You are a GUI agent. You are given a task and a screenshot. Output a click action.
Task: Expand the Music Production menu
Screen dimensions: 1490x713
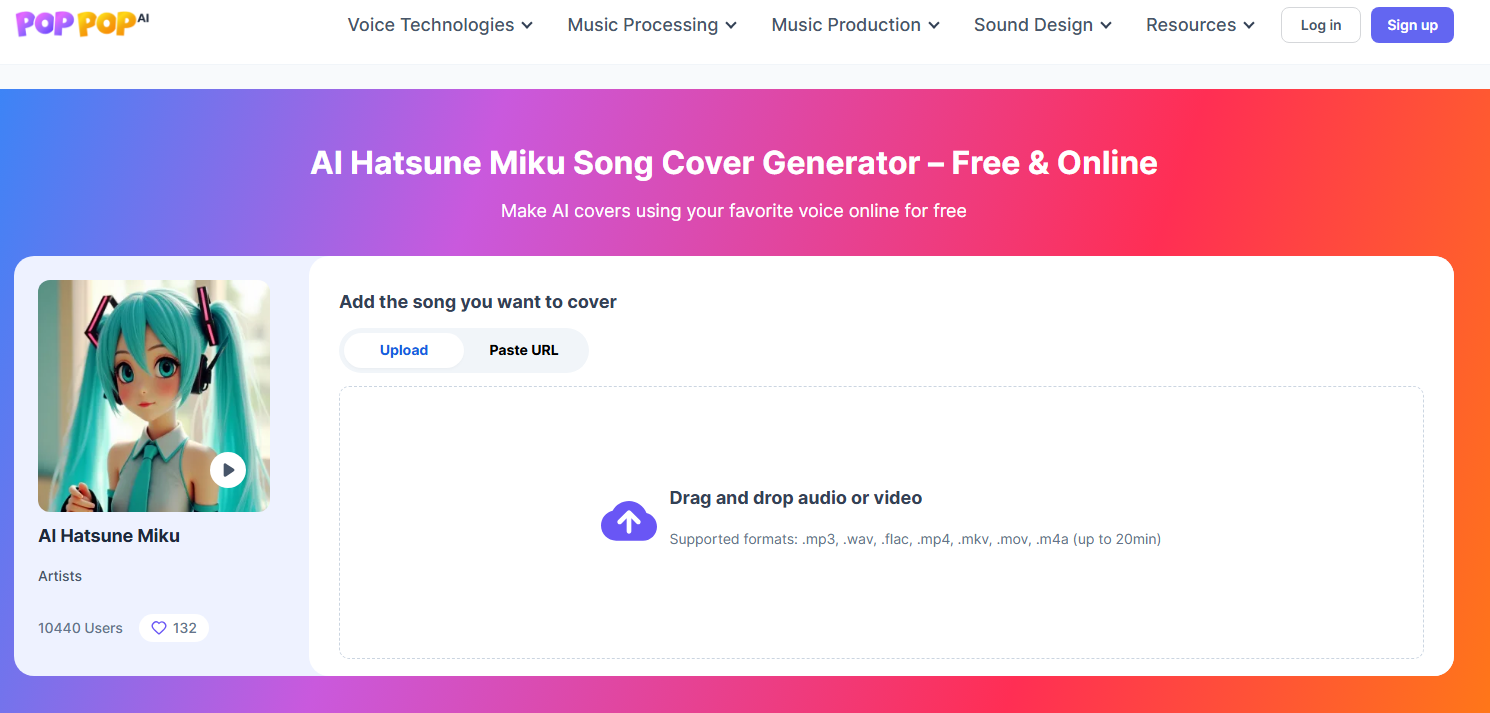[855, 26]
